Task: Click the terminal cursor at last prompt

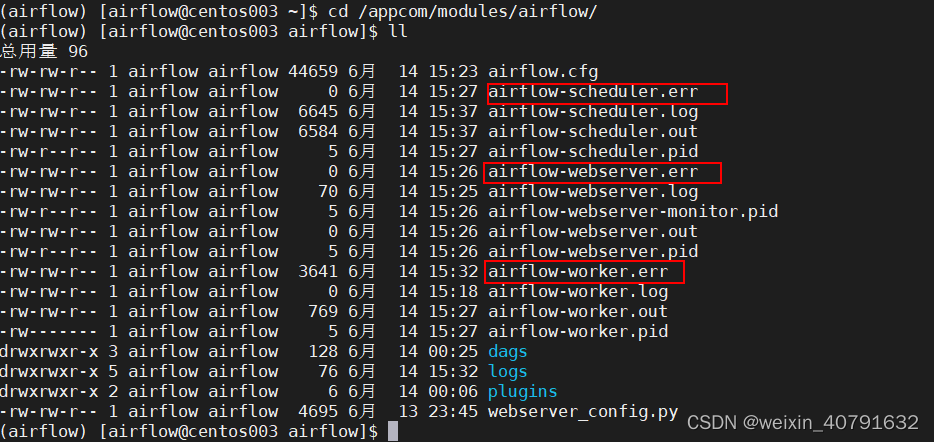Action: click(393, 431)
